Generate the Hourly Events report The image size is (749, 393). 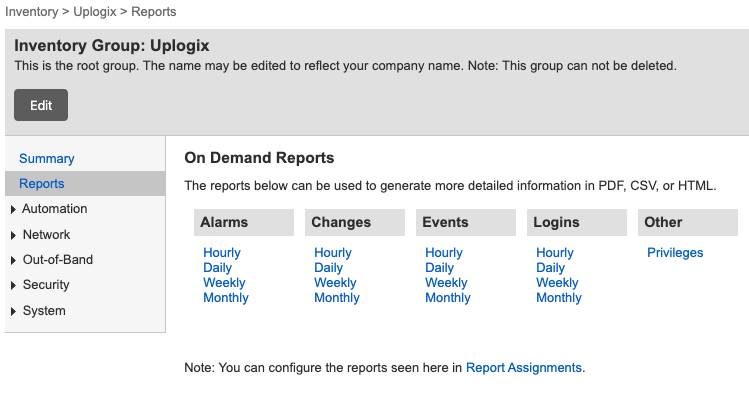click(444, 253)
